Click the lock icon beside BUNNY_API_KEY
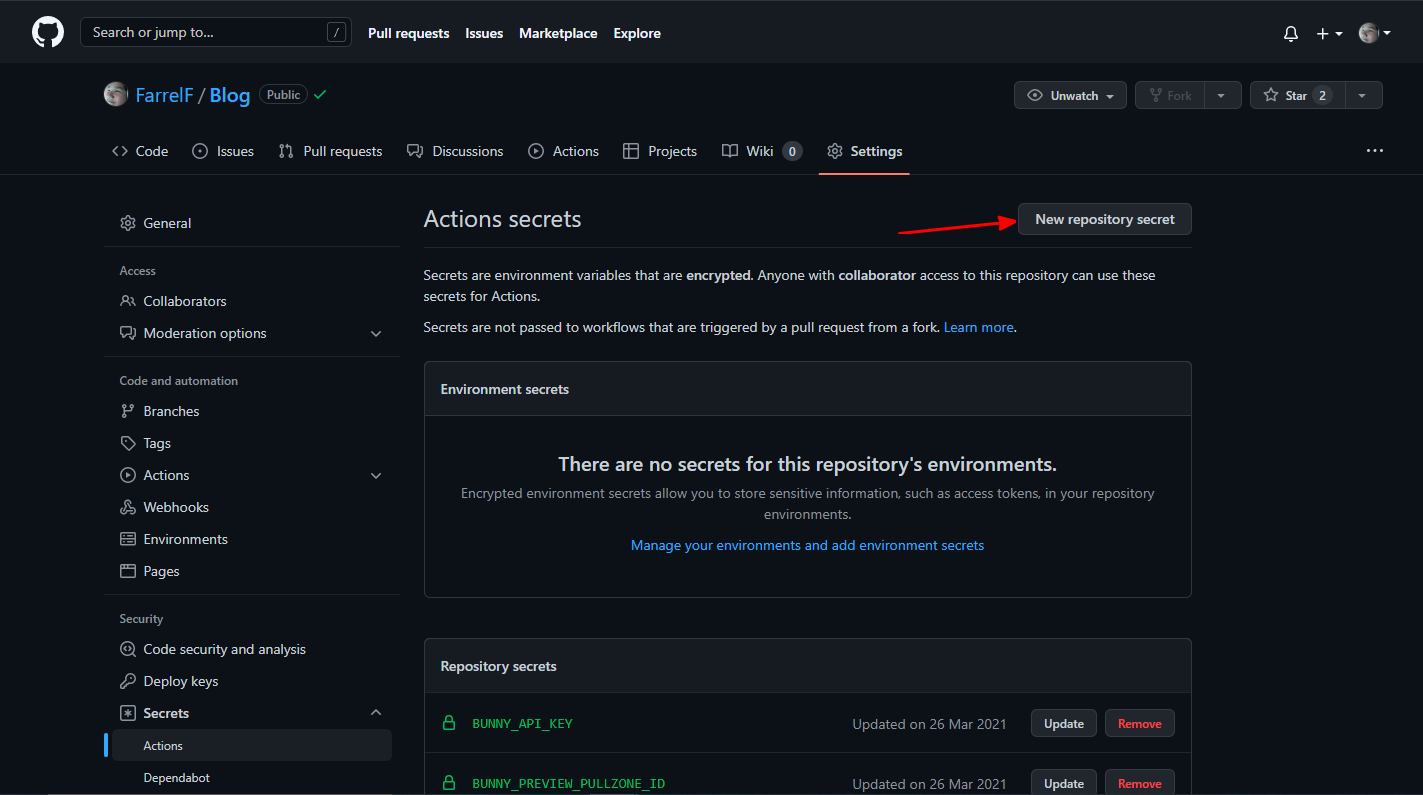This screenshot has height=795, width=1423. pos(449,723)
